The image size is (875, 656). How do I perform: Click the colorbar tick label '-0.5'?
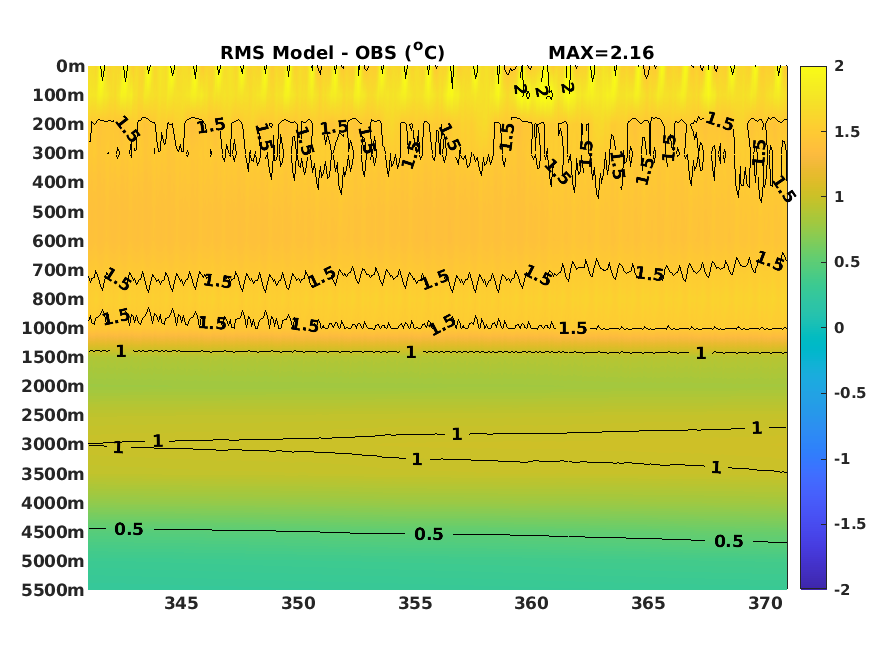(x=850, y=393)
